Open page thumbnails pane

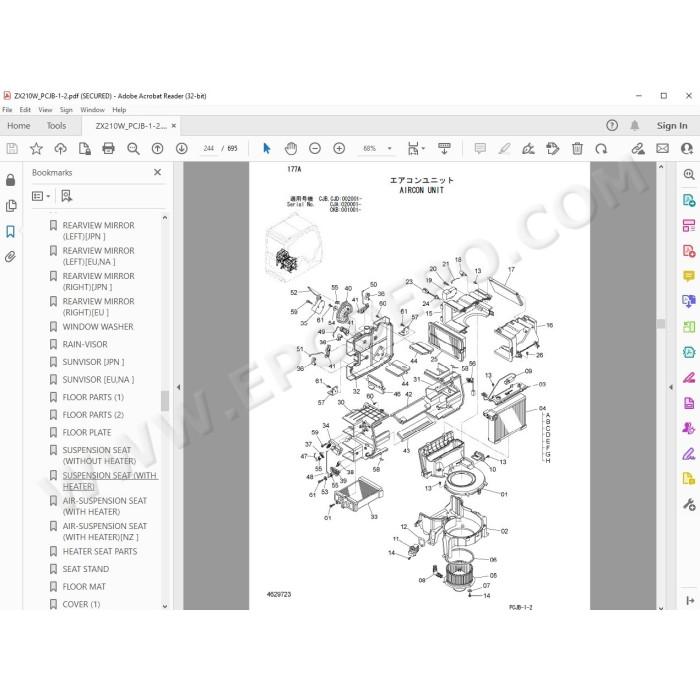pyautogui.click(x=11, y=205)
